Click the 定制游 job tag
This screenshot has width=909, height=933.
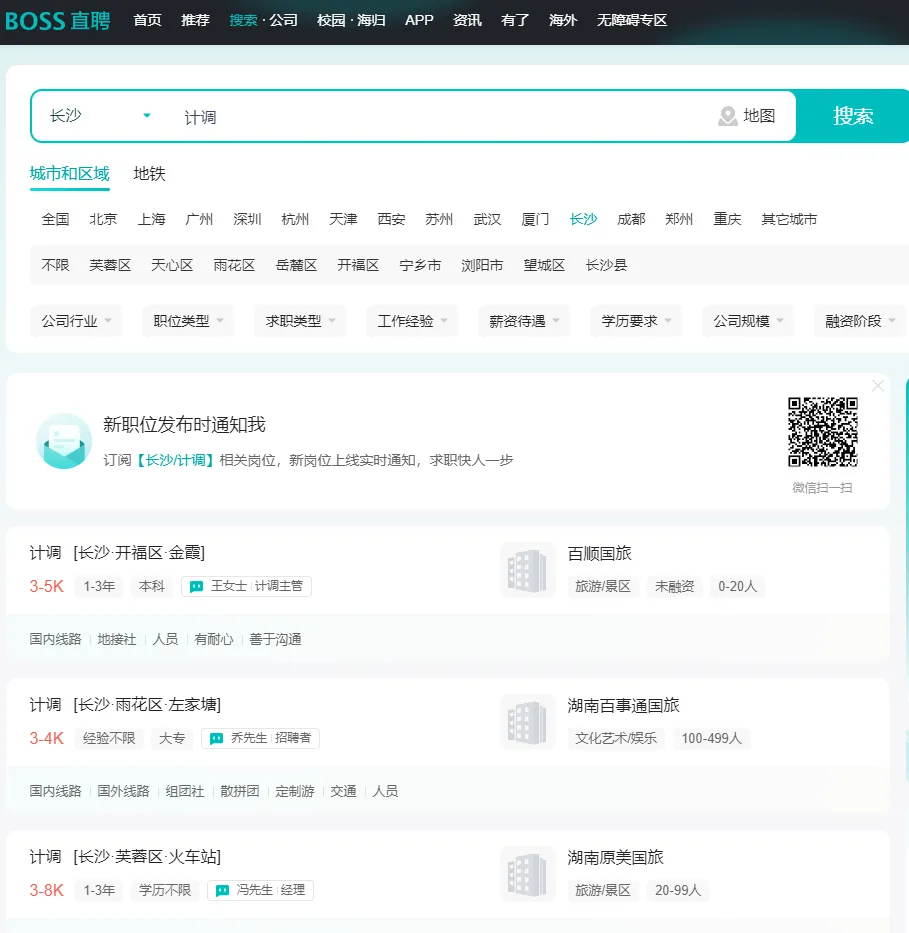click(x=295, y=791)
